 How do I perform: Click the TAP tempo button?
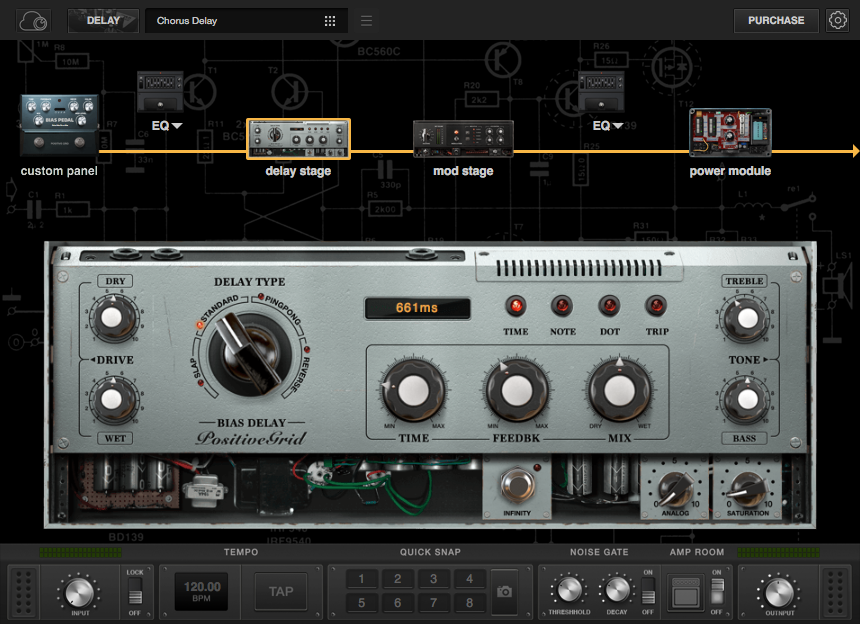pyautogui.click(x=281, y=592)
